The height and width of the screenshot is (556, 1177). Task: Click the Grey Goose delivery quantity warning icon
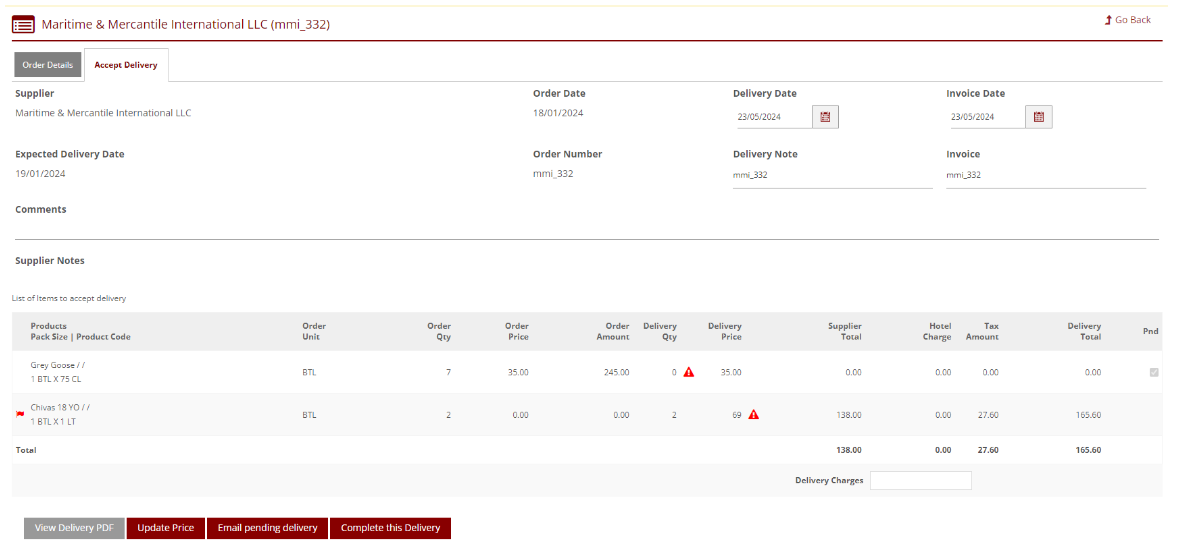click(689, 372)
